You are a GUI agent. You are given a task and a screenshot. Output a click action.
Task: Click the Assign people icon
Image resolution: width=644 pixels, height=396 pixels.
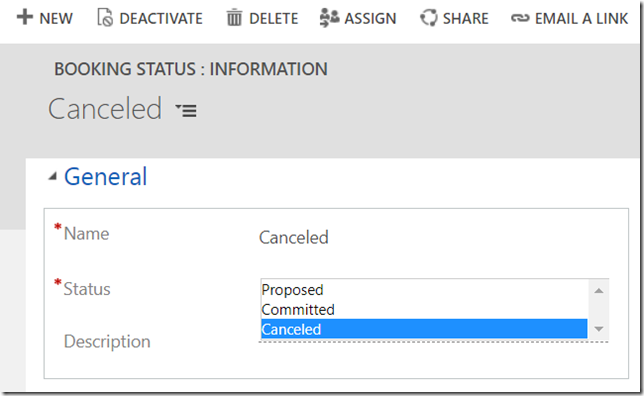click(329, 18)
